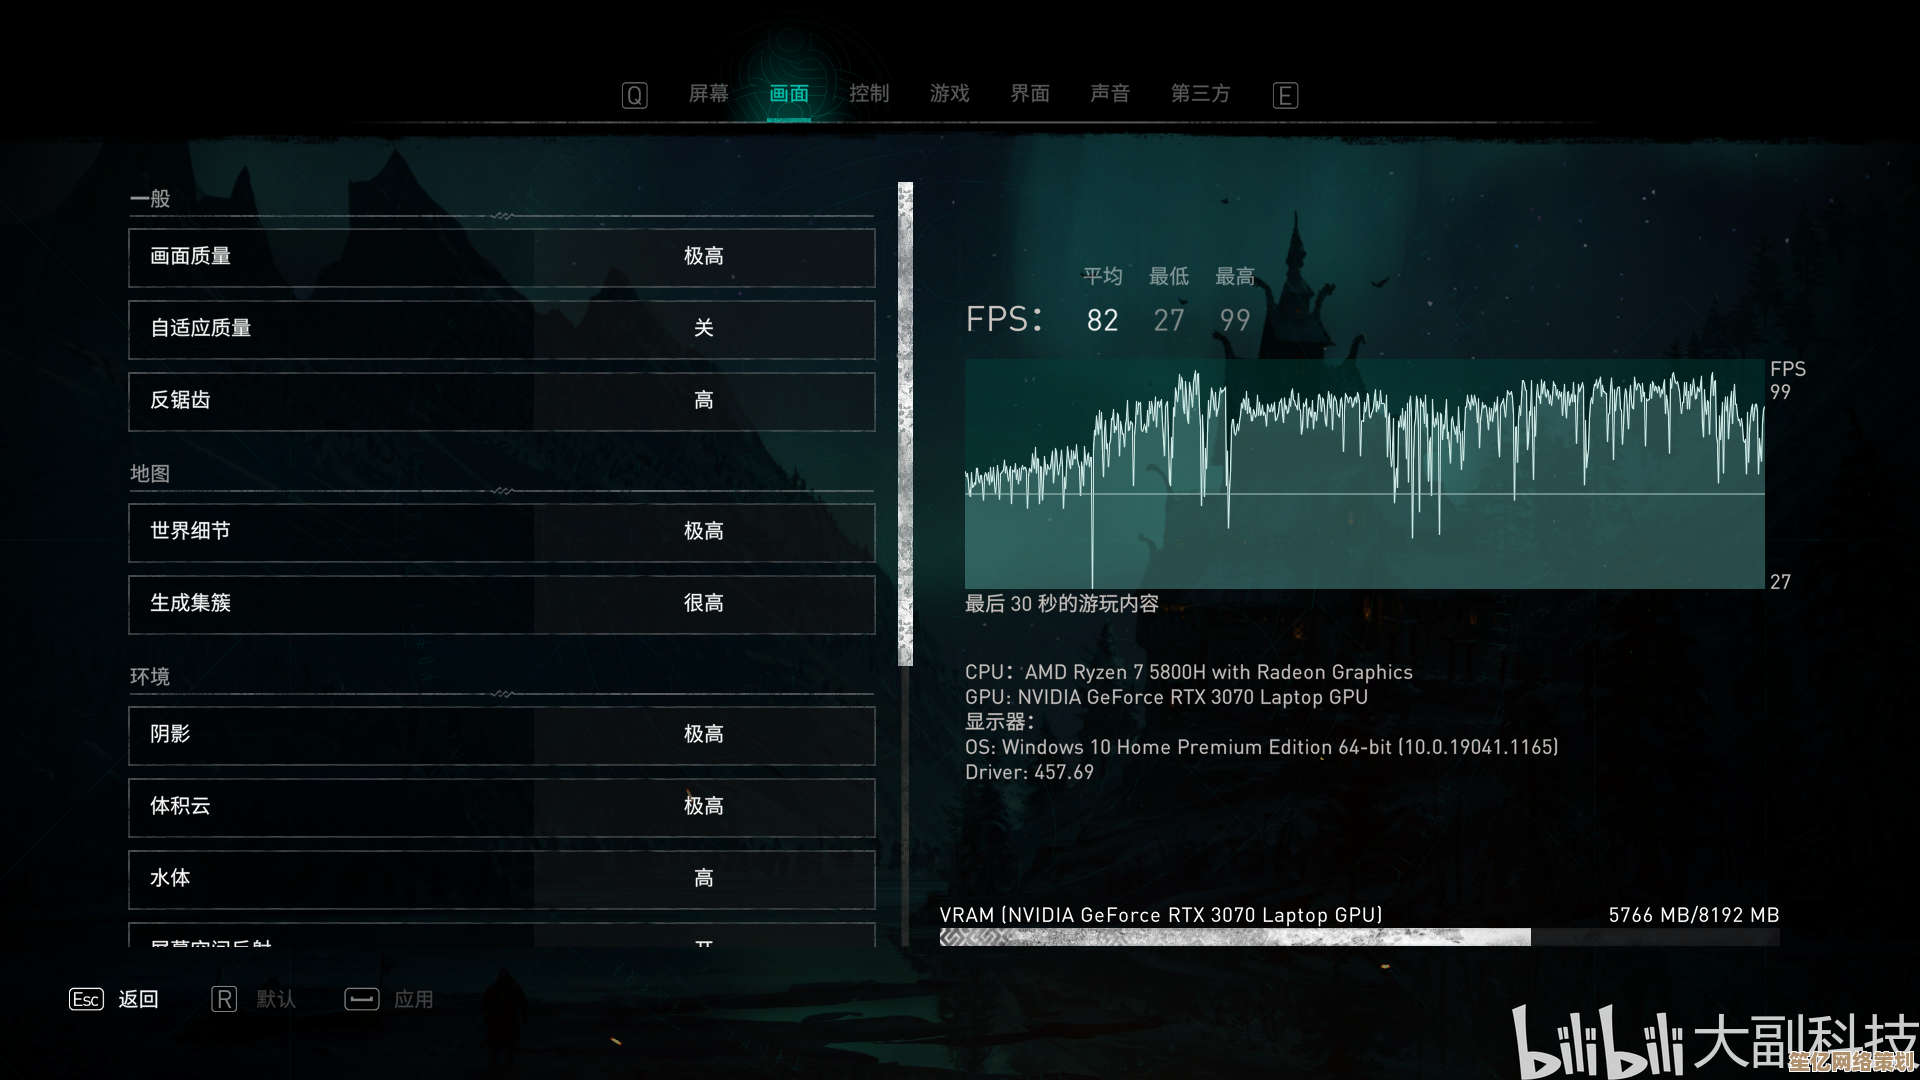Select the 声音 tab
Viewport: 1920px width, 1080px height.
[x=1109, y=94]
